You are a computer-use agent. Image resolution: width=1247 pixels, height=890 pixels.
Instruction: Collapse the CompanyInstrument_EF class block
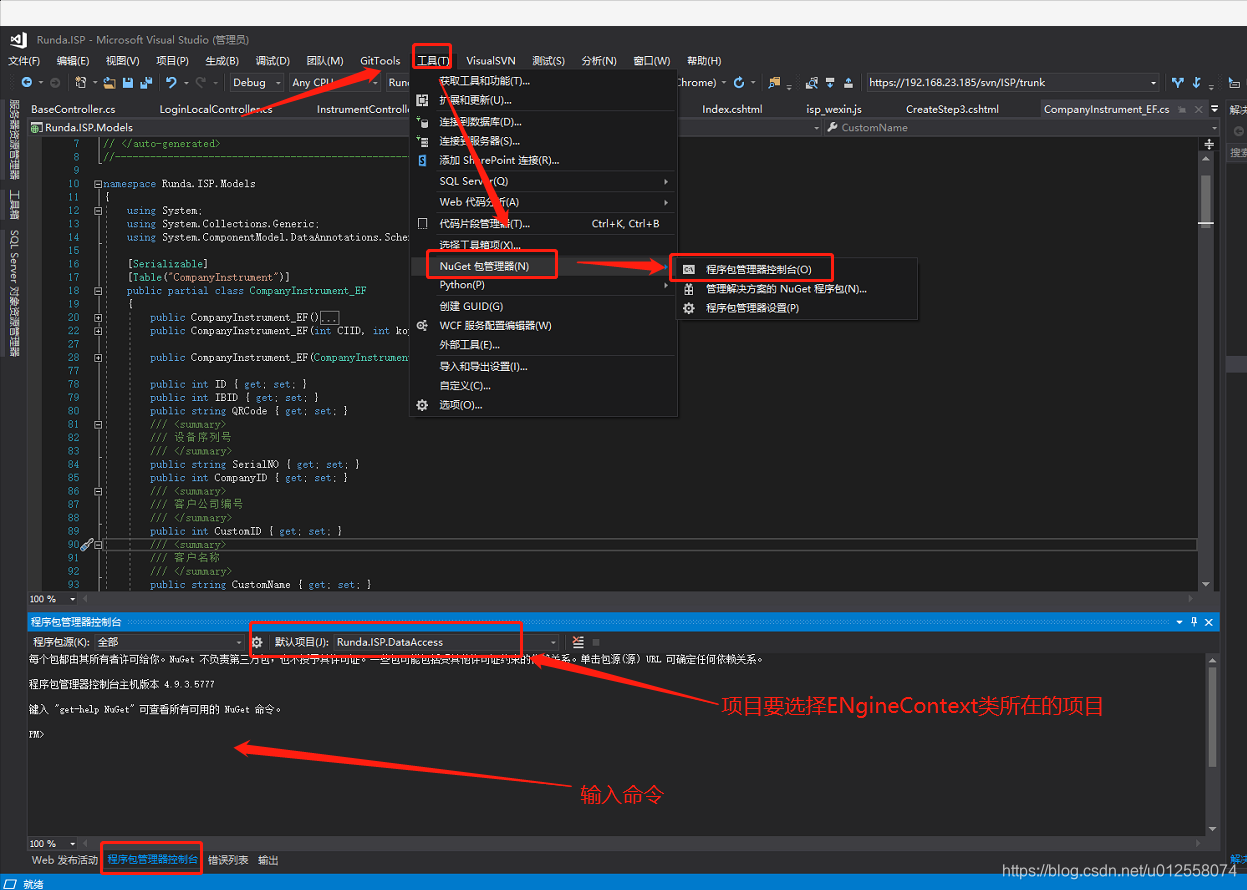97,290
